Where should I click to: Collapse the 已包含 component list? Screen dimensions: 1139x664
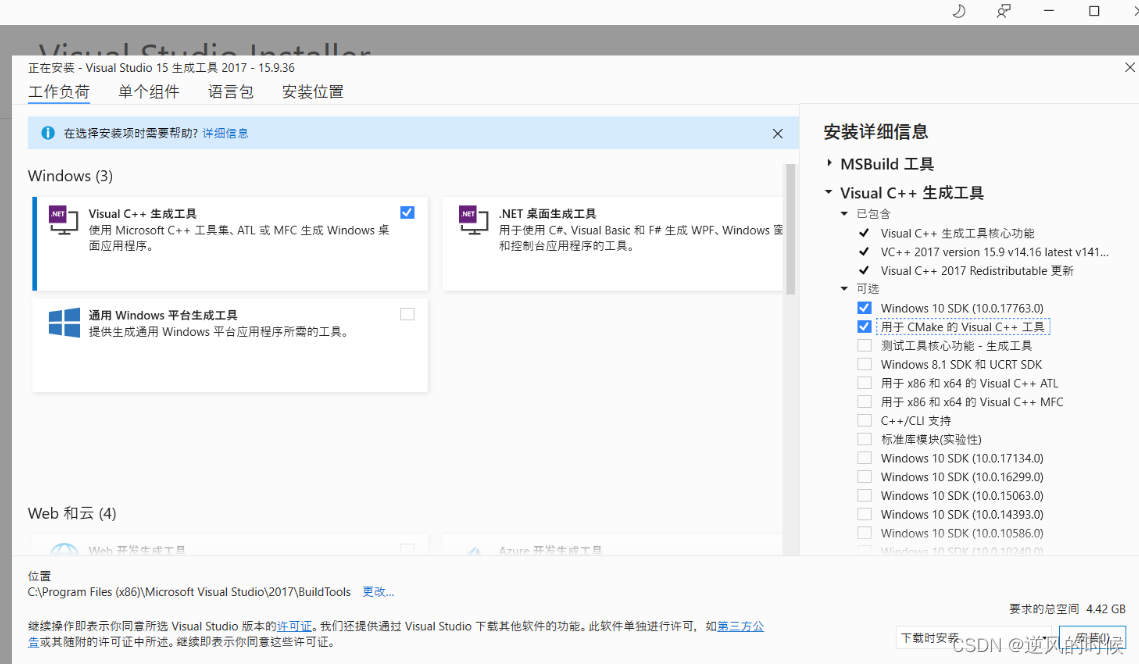point(843,212)
